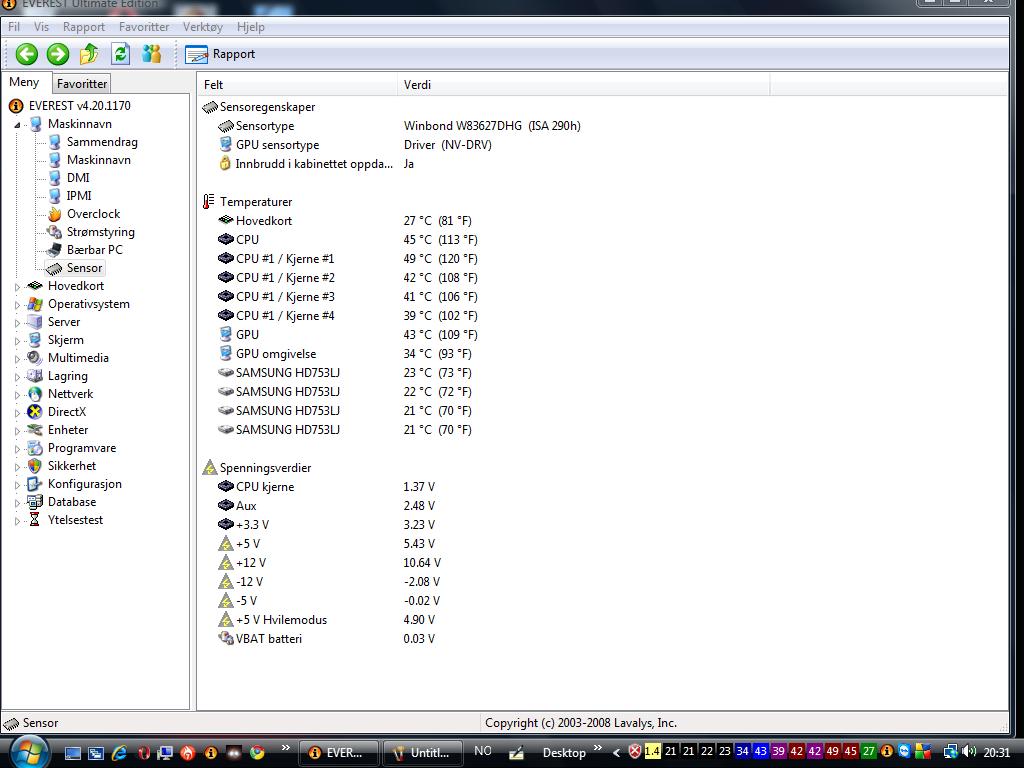This screenshot has width=1024, height=768.
Task: Click the Enheter devices icon
Action: [x=34, y=430]
